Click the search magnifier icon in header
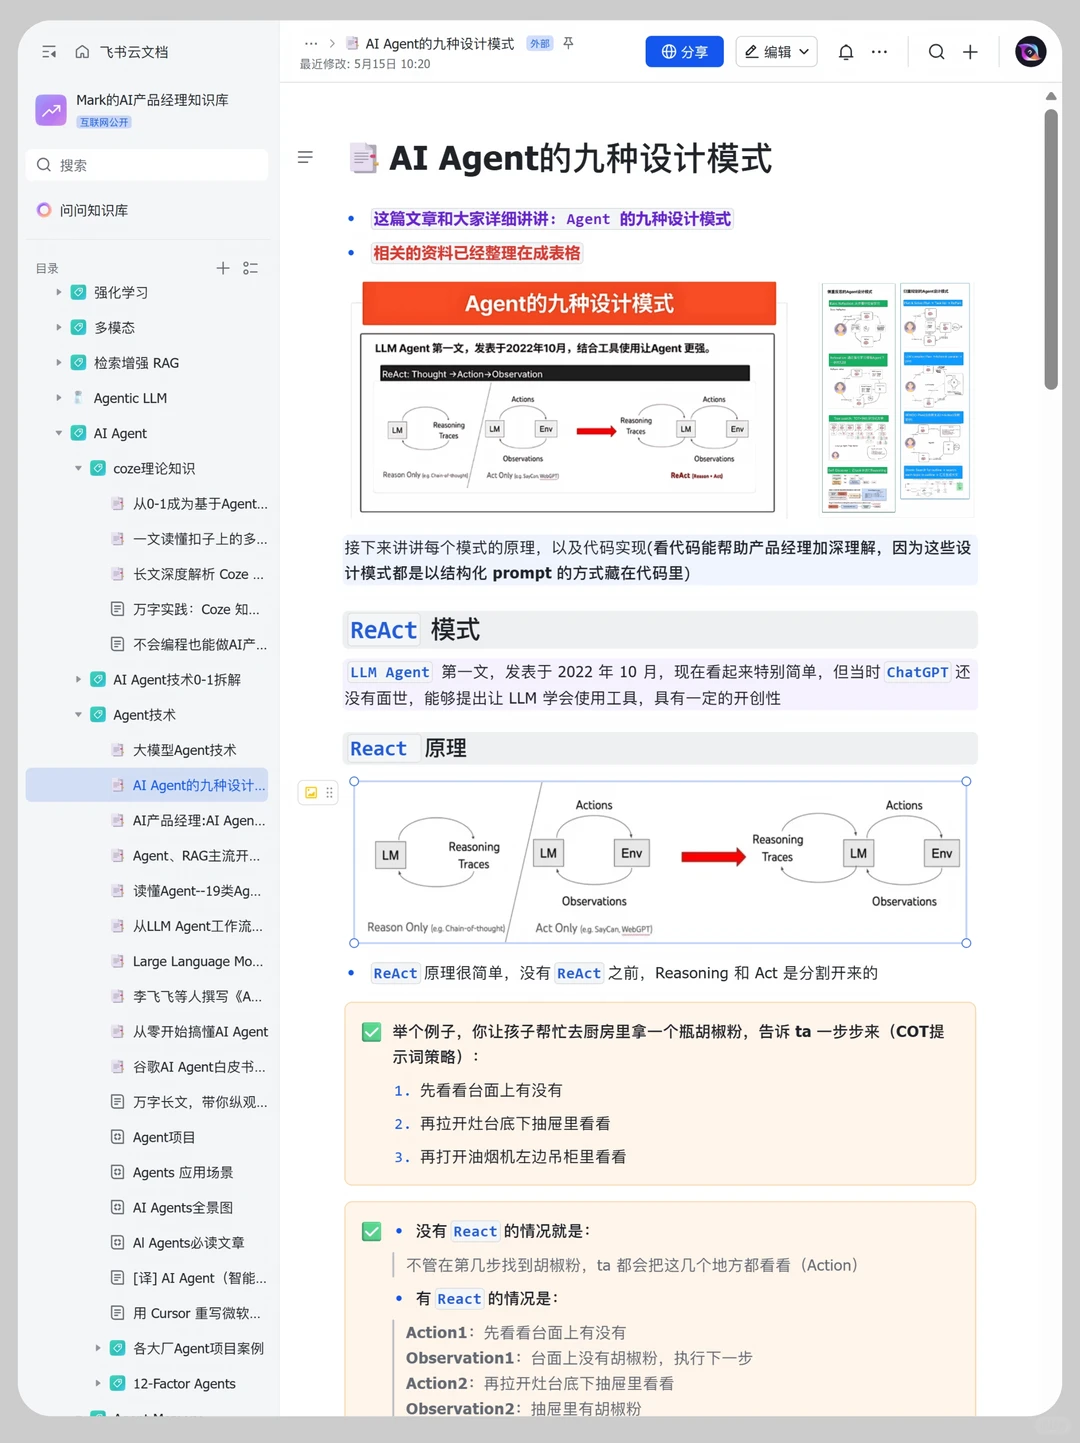The height and width of the screenshot is (1443, 1080). 936,52
